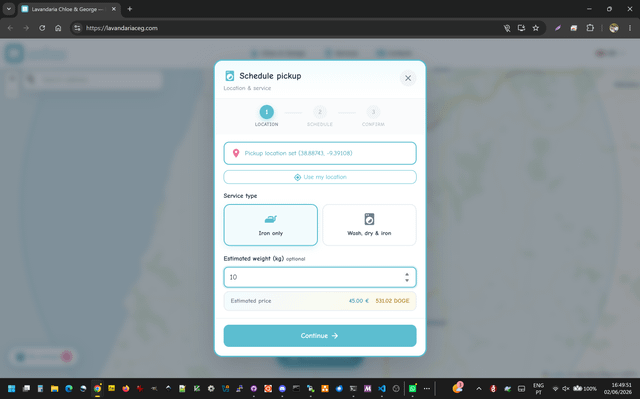
Task: Open the site information icon in address bar
Action: point(77,28)
